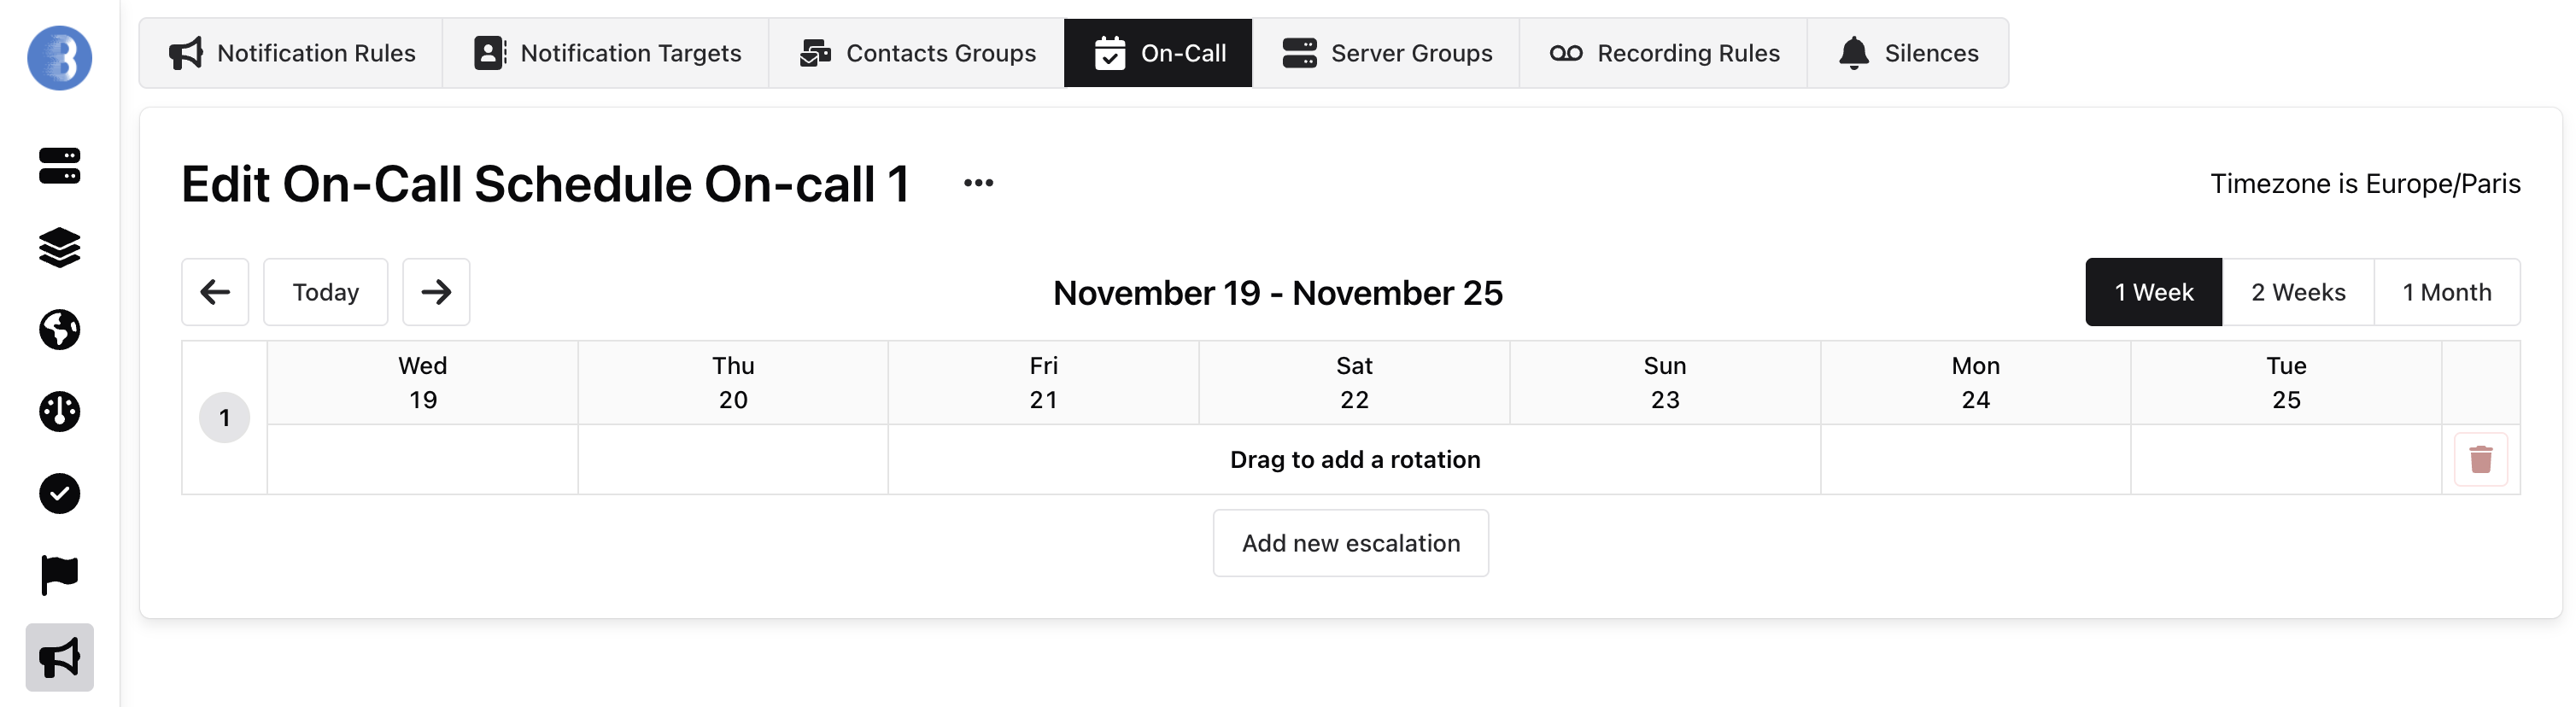Screen dimensions: 2576x707
Task: Open the checkmark circle sidebar icon
Action: [x=60, y=494]
